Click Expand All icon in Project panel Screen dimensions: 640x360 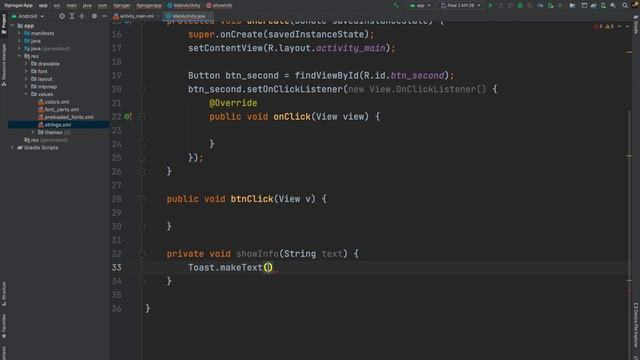tap(72, 16)
